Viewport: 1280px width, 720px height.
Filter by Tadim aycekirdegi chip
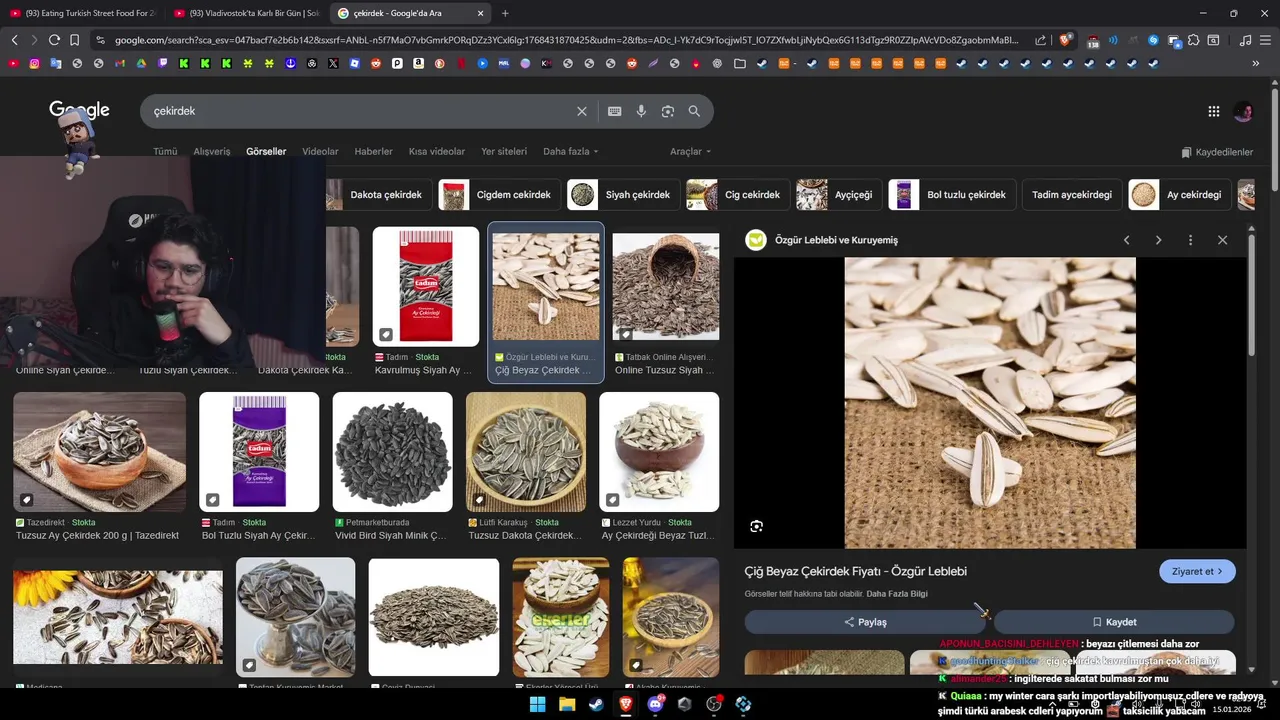pos(1071,195)
